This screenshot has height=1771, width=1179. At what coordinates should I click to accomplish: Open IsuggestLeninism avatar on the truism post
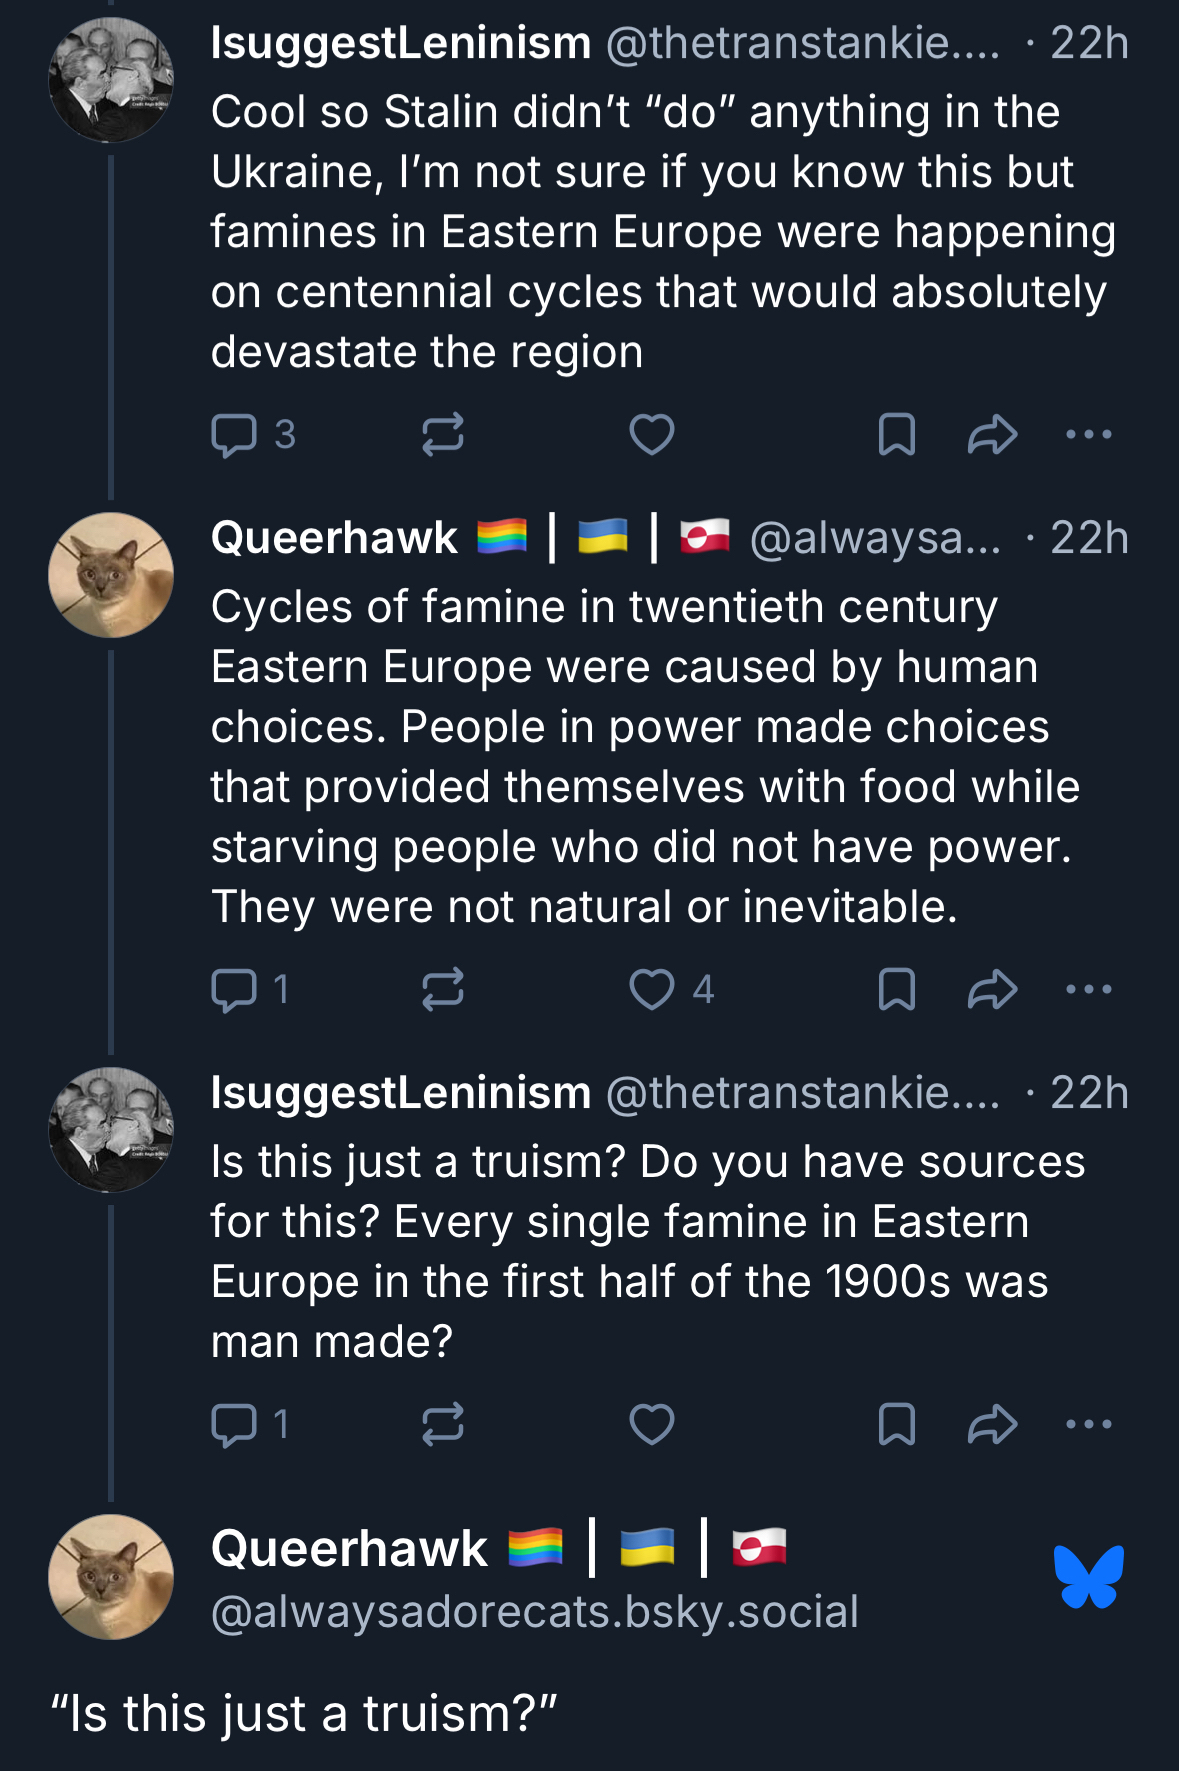point(111,1130)
